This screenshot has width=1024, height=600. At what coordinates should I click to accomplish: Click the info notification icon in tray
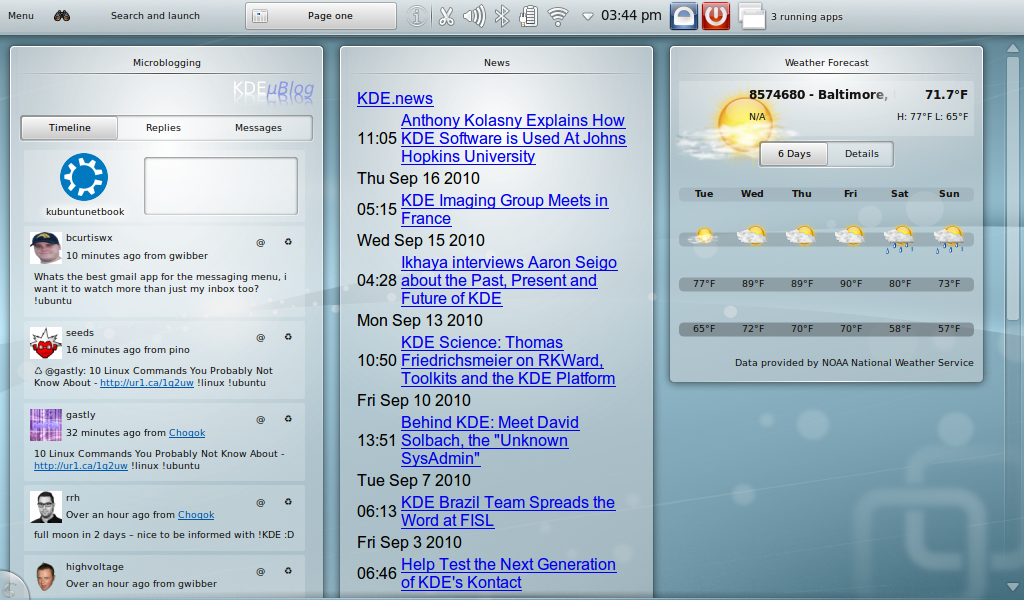pyautogui.click(x=417, y=16)
